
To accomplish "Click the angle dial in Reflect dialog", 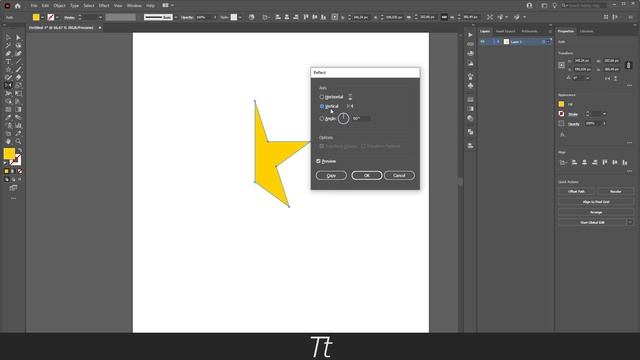I will 344,119.
